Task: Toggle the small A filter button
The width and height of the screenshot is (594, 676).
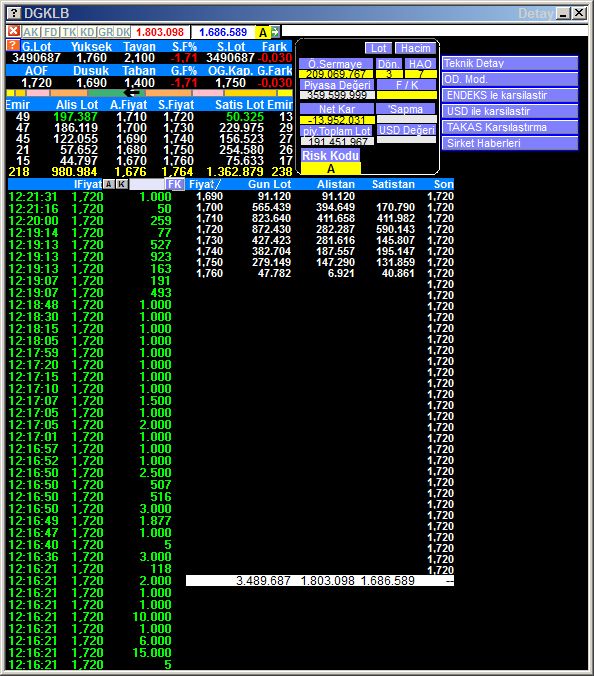Action: pos(109,185)
